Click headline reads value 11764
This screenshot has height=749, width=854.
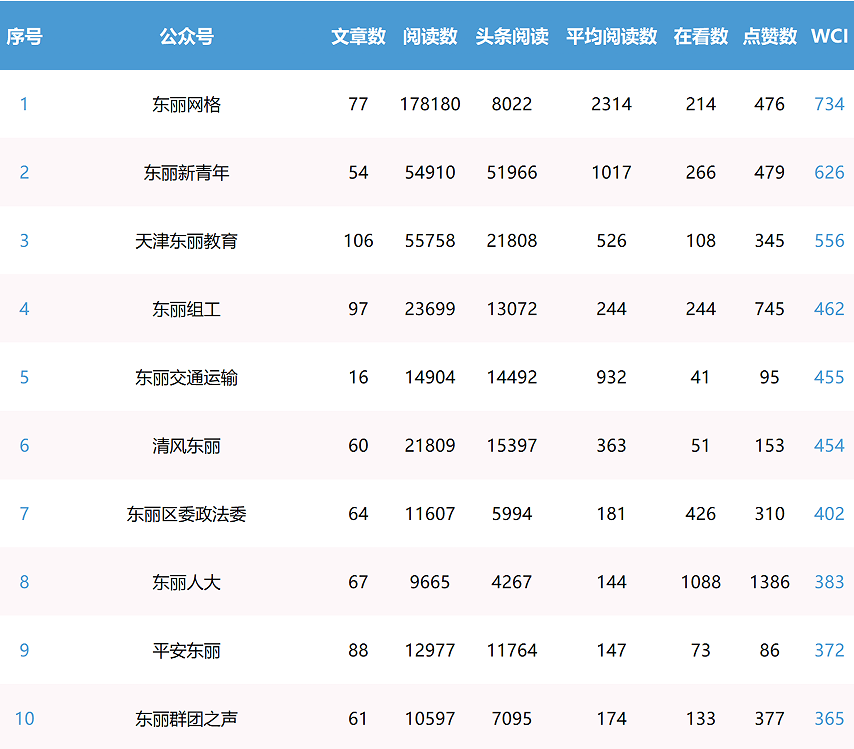[512, 650]
